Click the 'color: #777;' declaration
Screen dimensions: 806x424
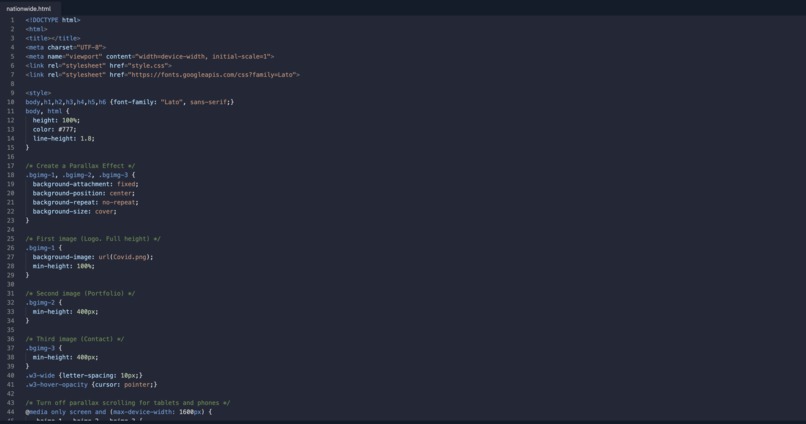(54, 130)
